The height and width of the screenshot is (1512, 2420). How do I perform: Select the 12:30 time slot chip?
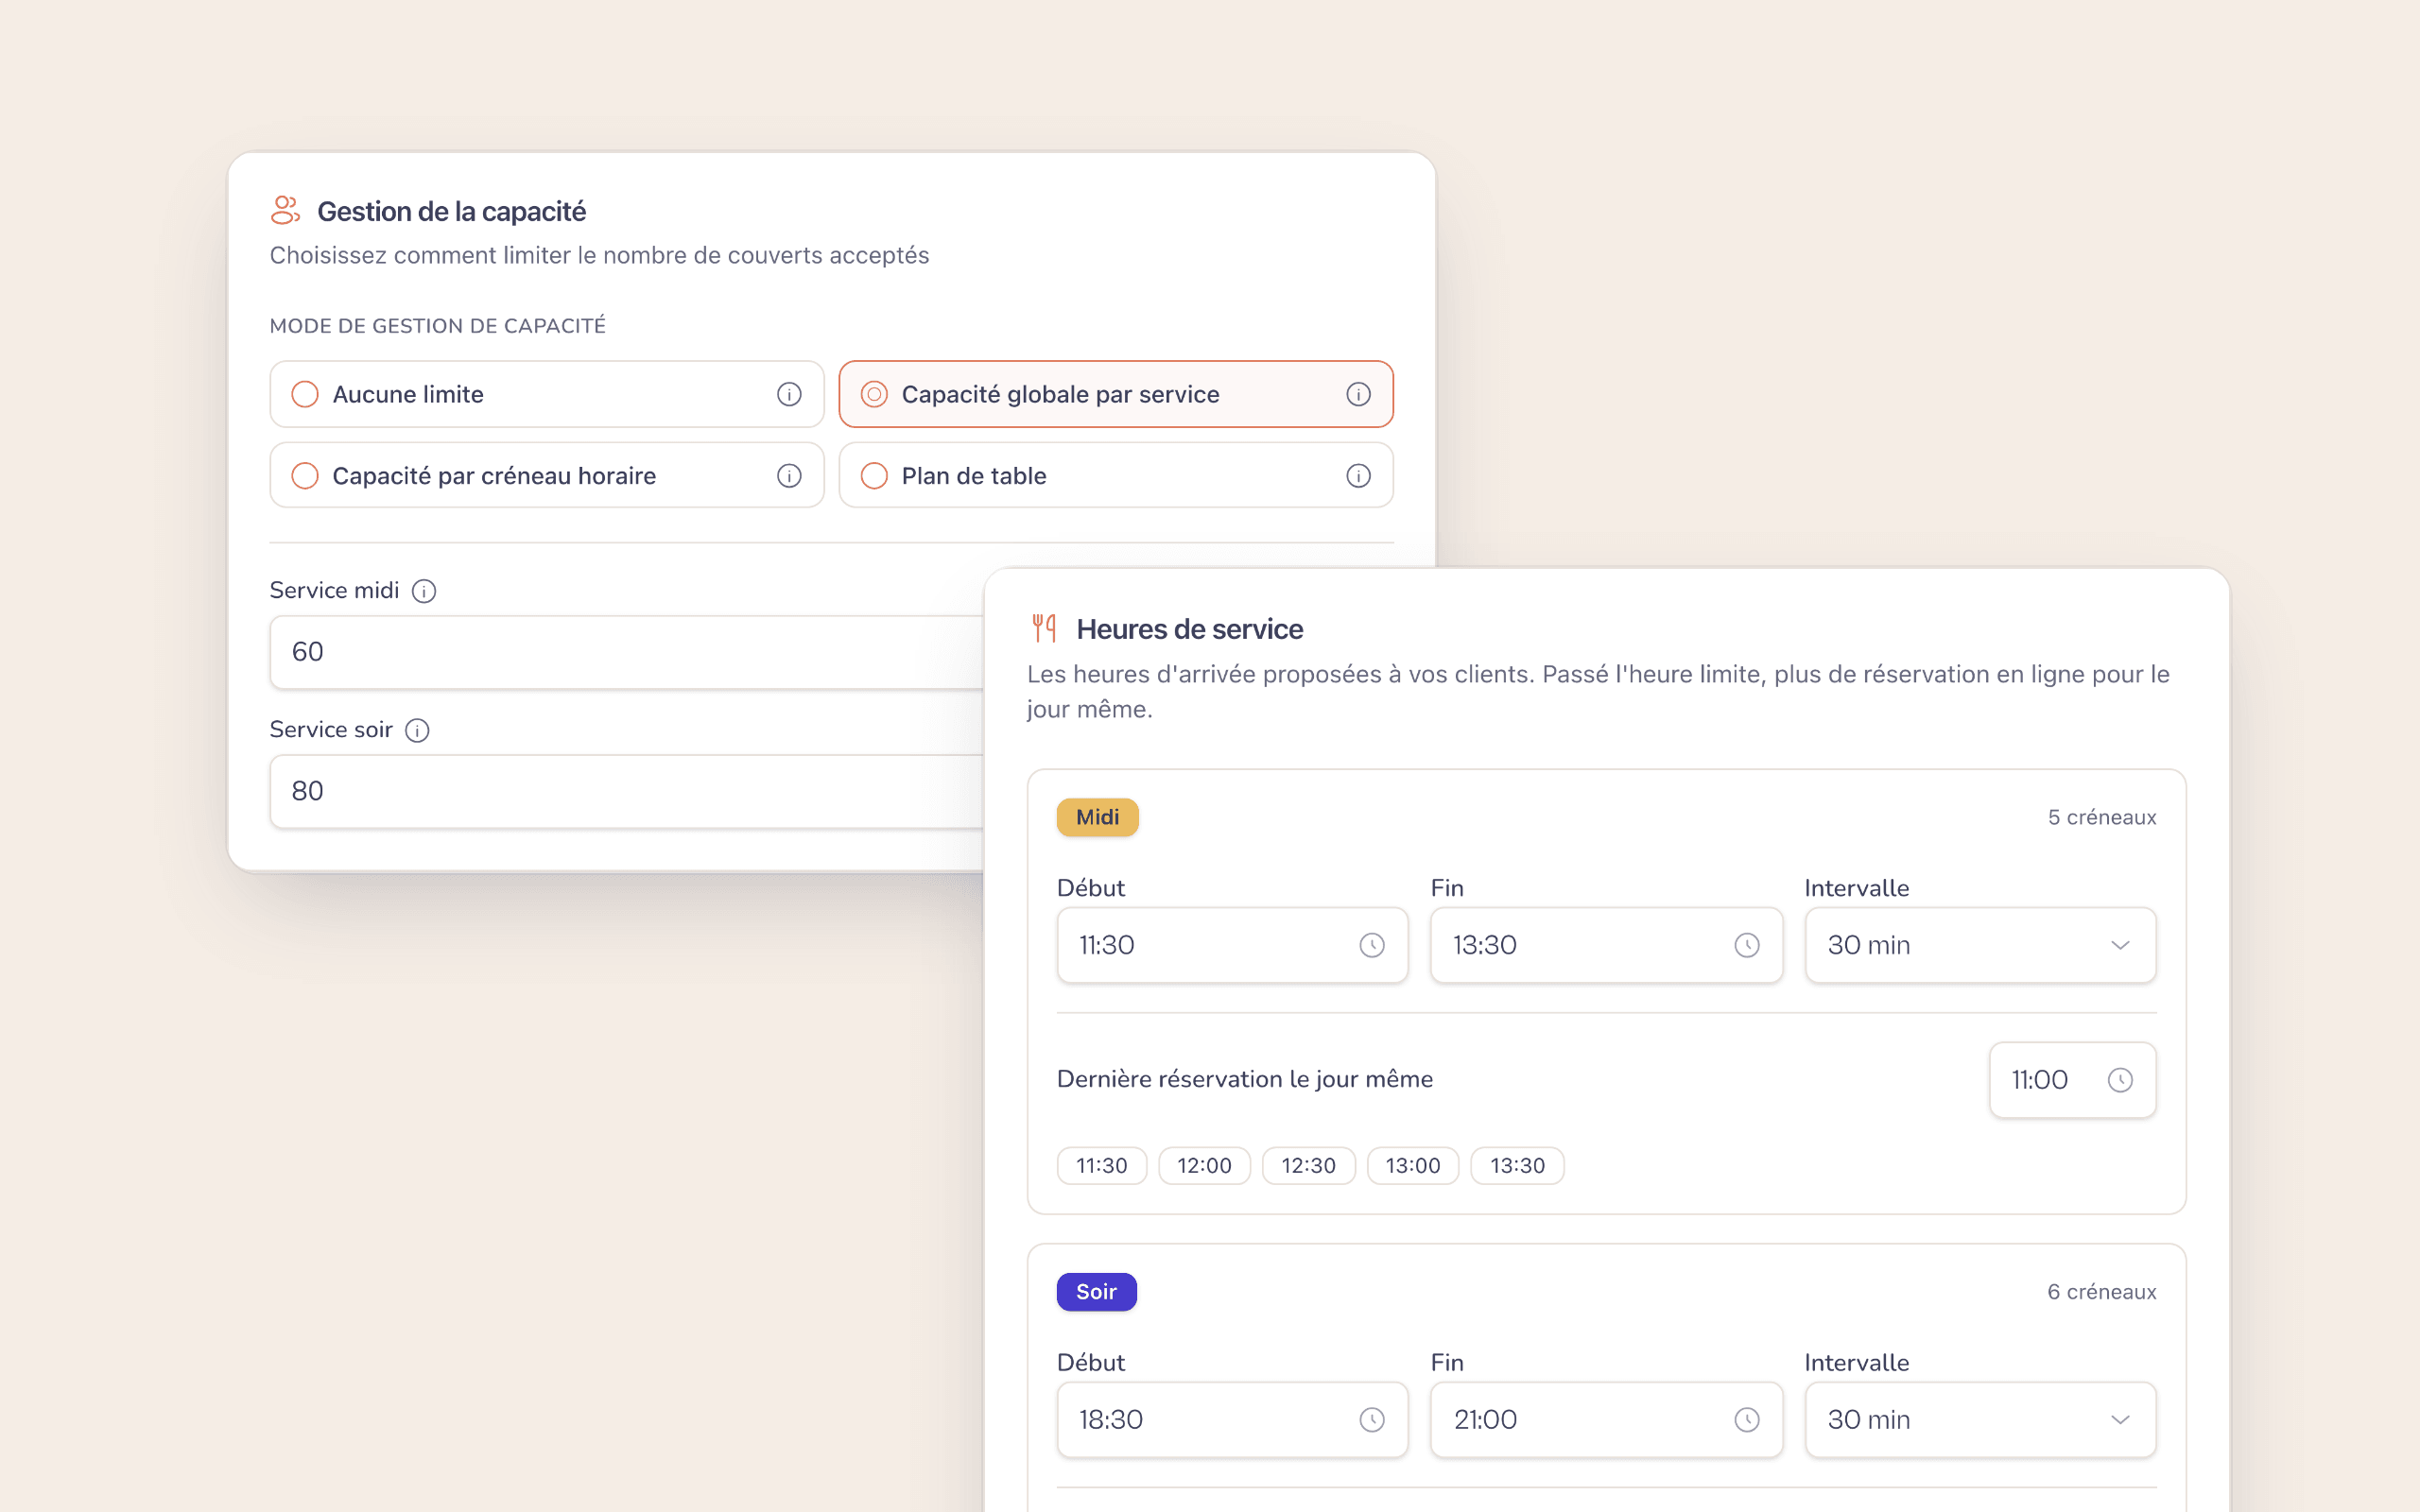(x=1308, y=1166)
